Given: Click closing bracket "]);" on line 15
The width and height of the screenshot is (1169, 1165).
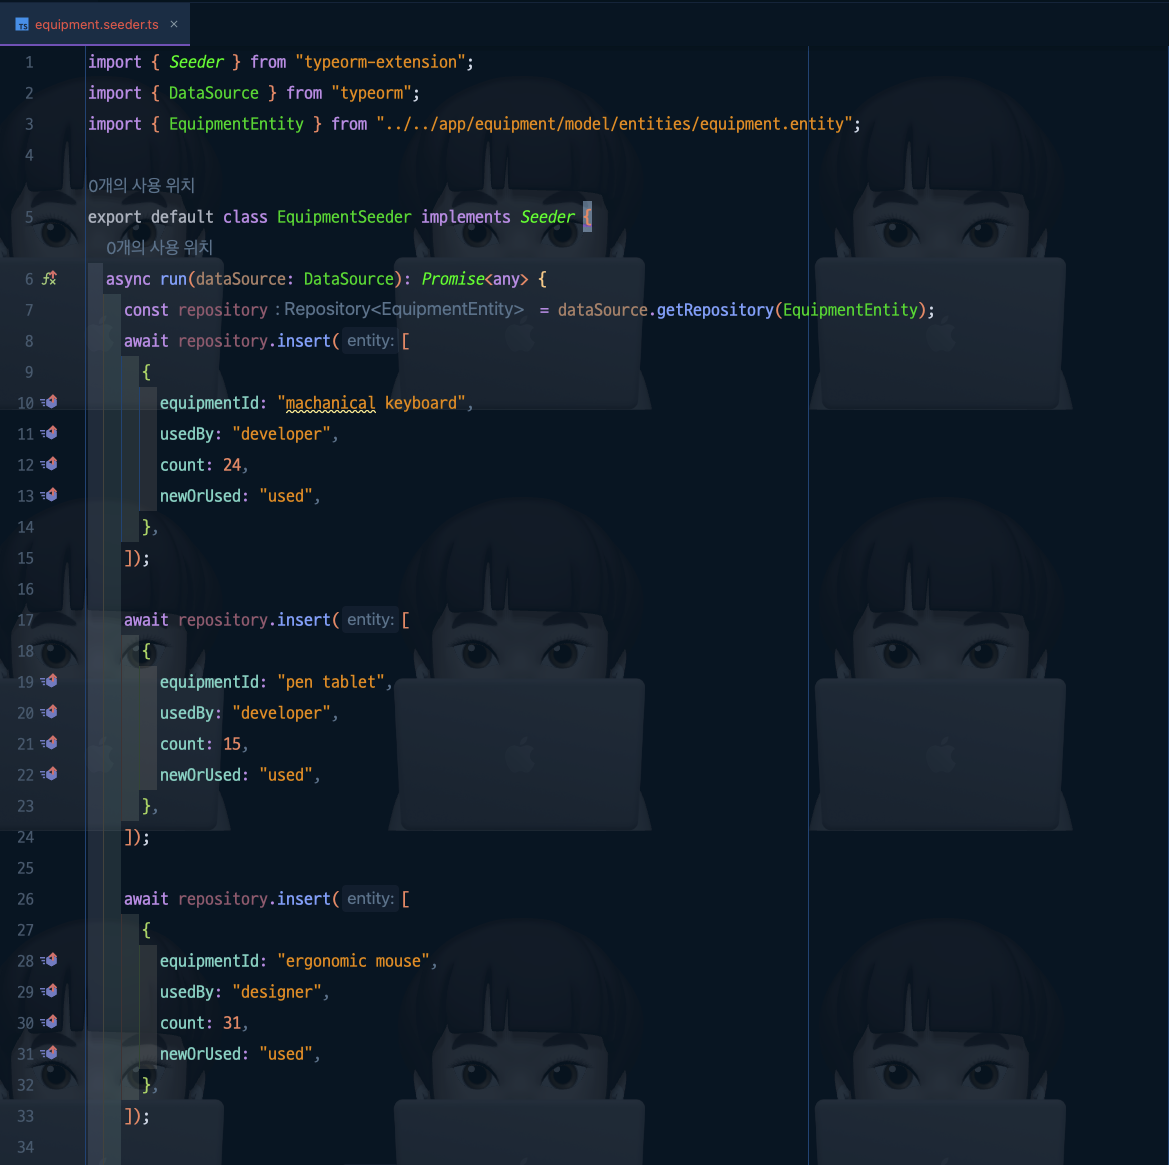Looking at the screenshot, I should pos(136,558).
